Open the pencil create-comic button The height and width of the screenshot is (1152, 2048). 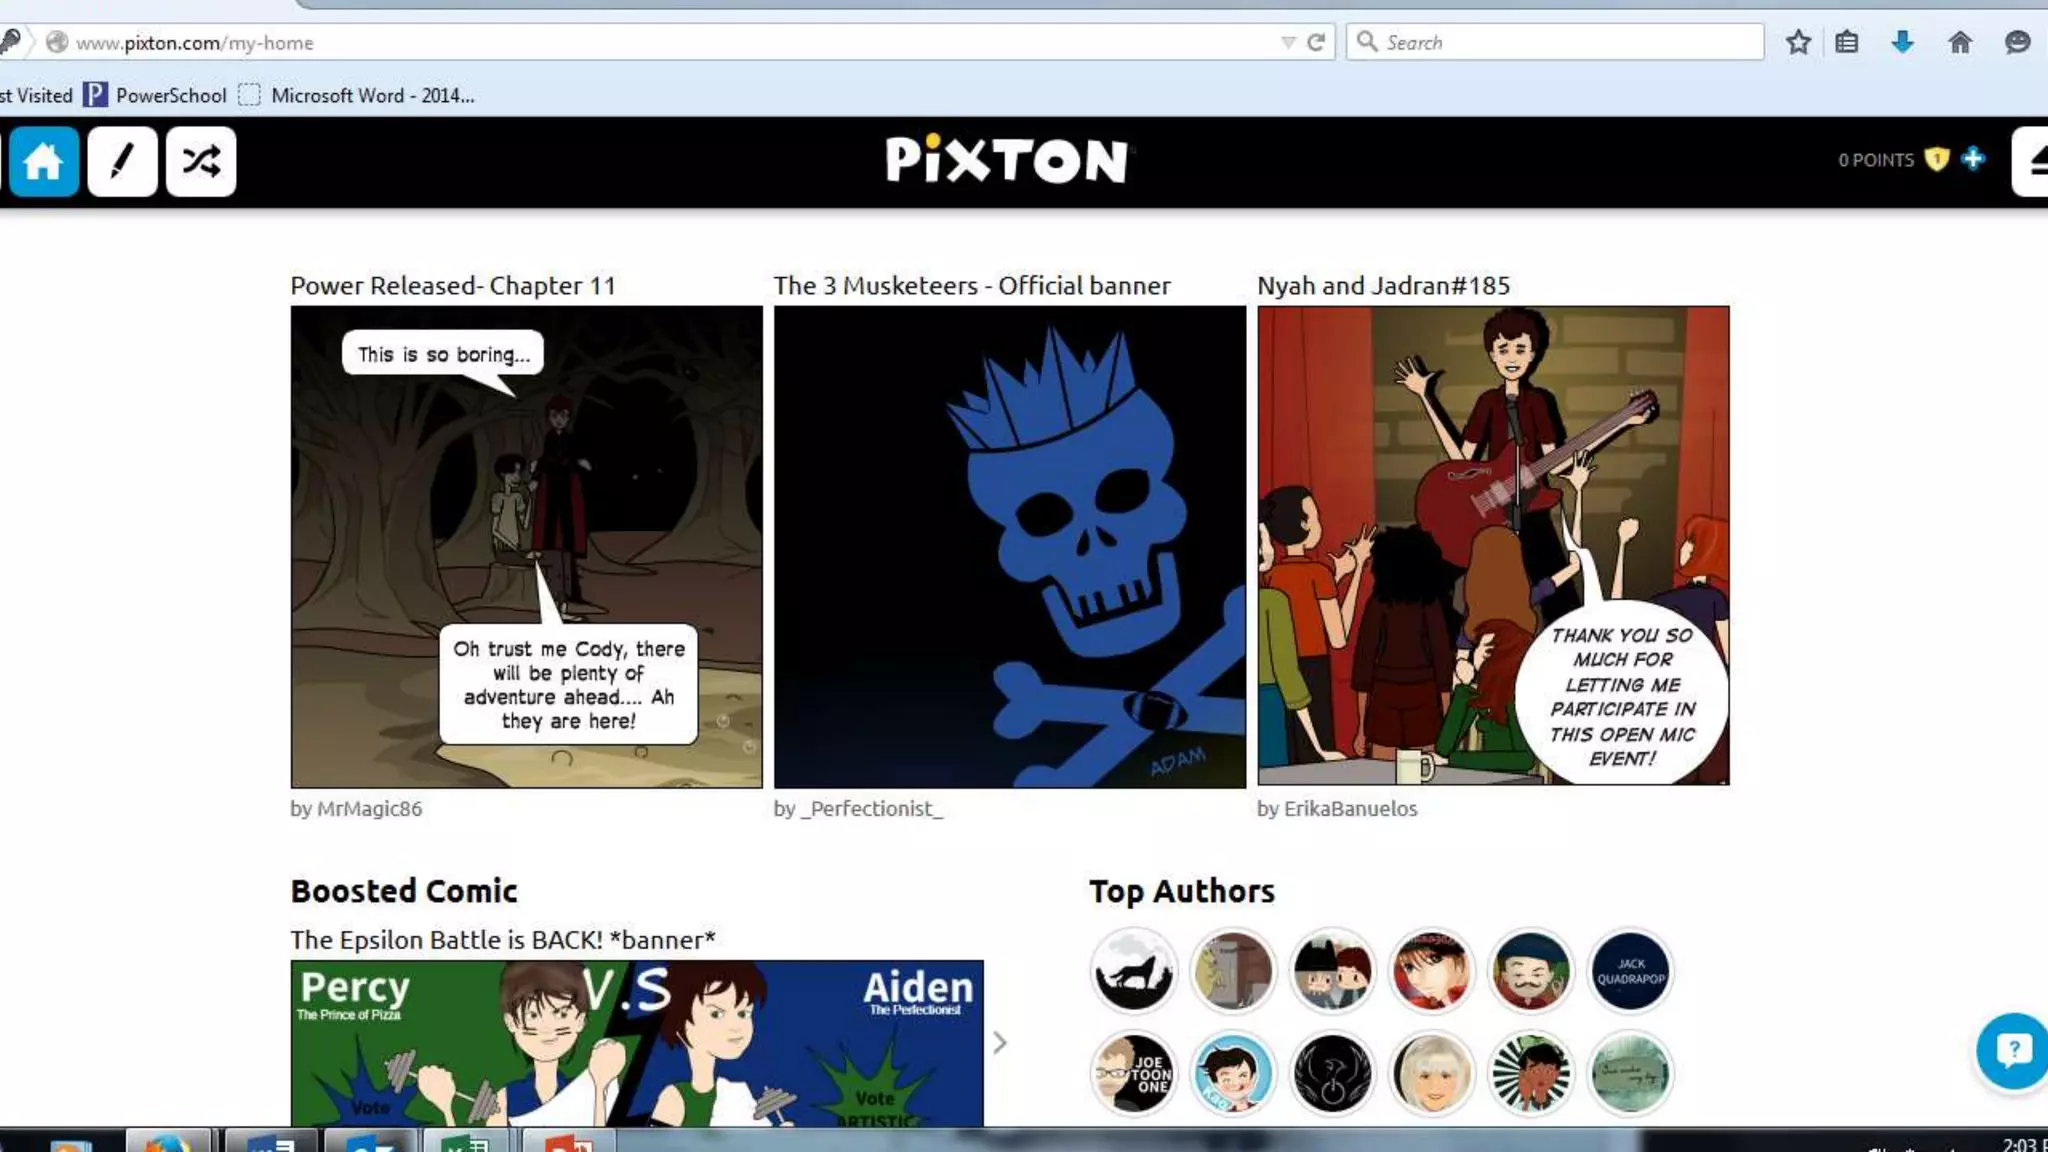pos(122,161)
